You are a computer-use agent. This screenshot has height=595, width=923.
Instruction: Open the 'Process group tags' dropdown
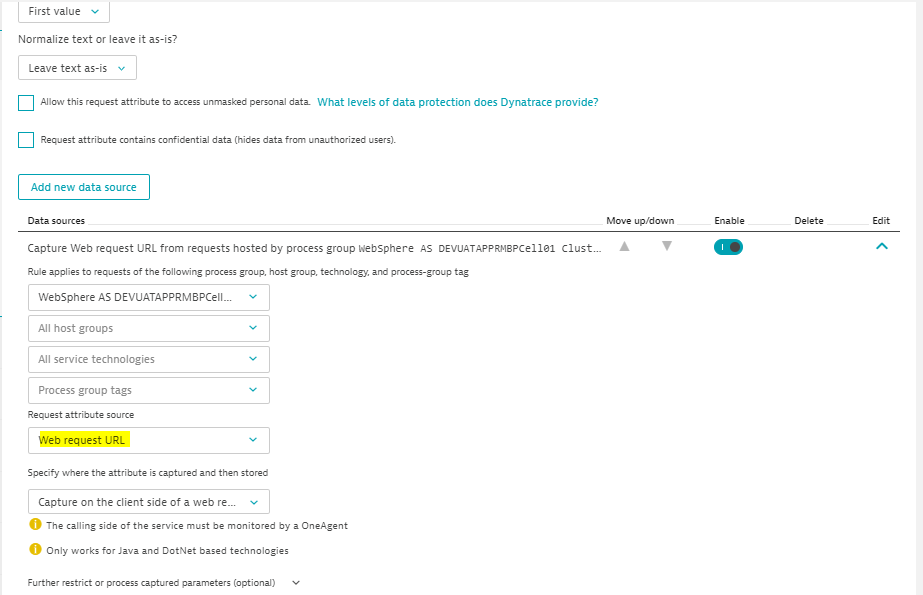point(148,390)
